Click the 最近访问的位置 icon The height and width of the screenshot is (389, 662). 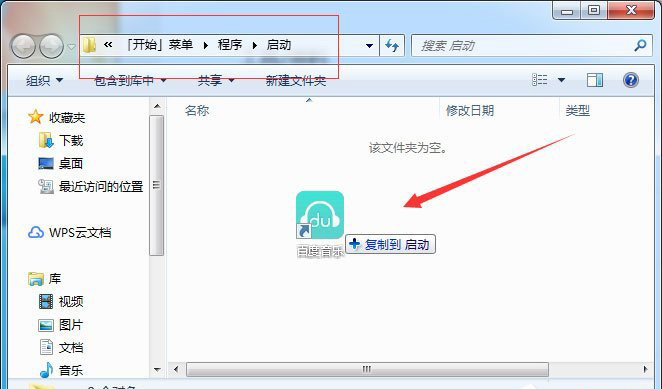(46, 186)
